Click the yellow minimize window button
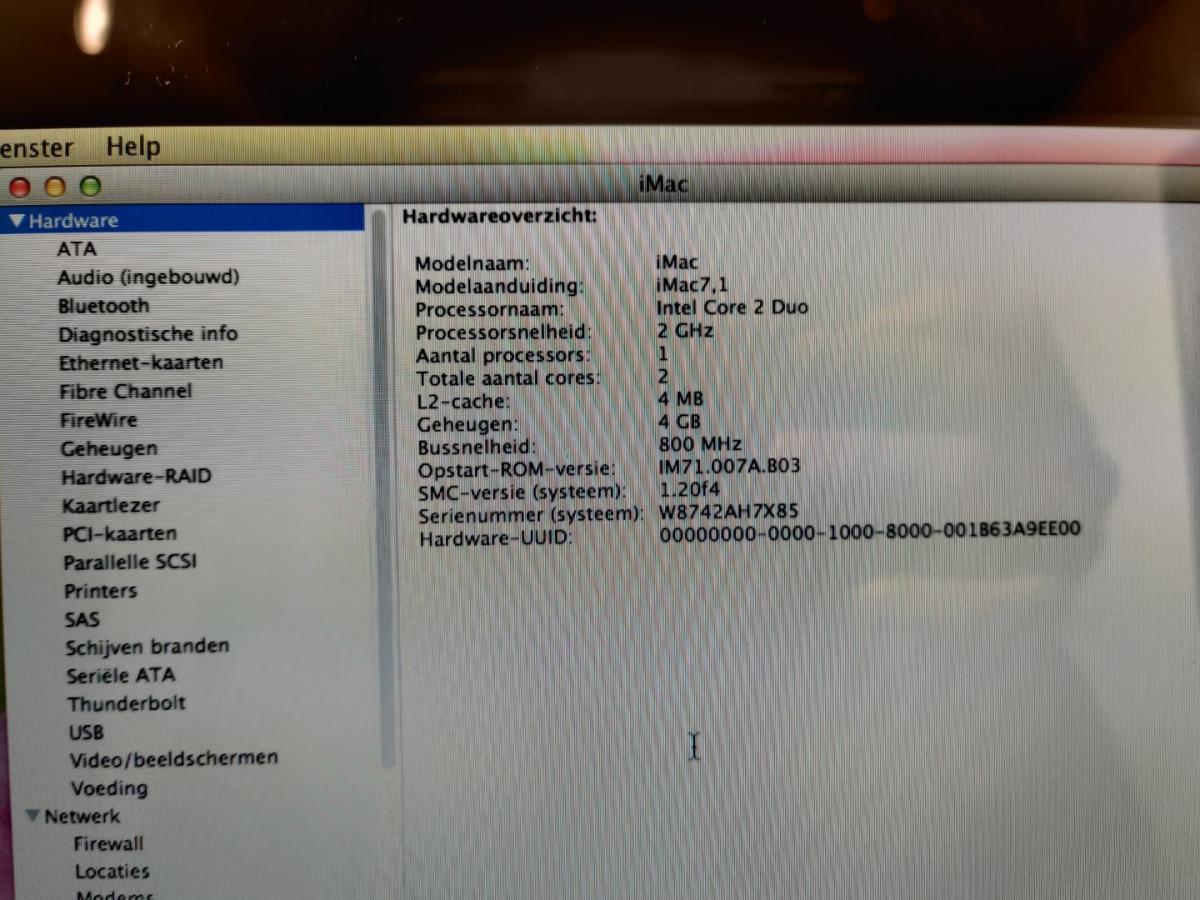Viewport: 1200px width, 900px height. click(56, 187)
